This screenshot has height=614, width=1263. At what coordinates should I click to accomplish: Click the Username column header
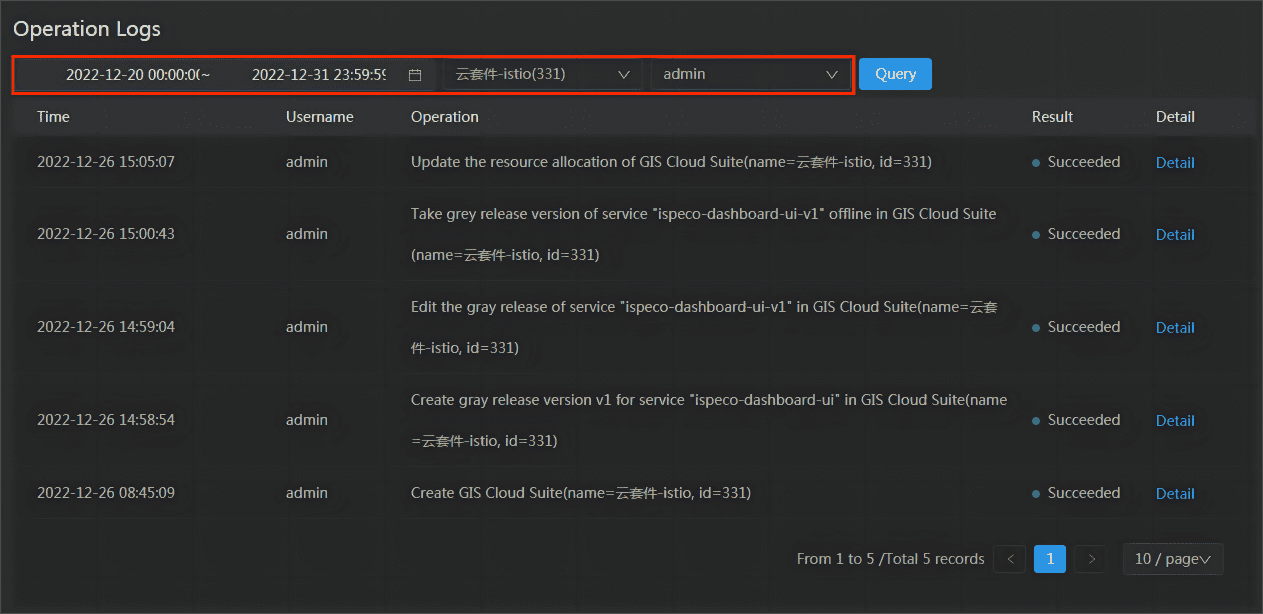point(320,117)
